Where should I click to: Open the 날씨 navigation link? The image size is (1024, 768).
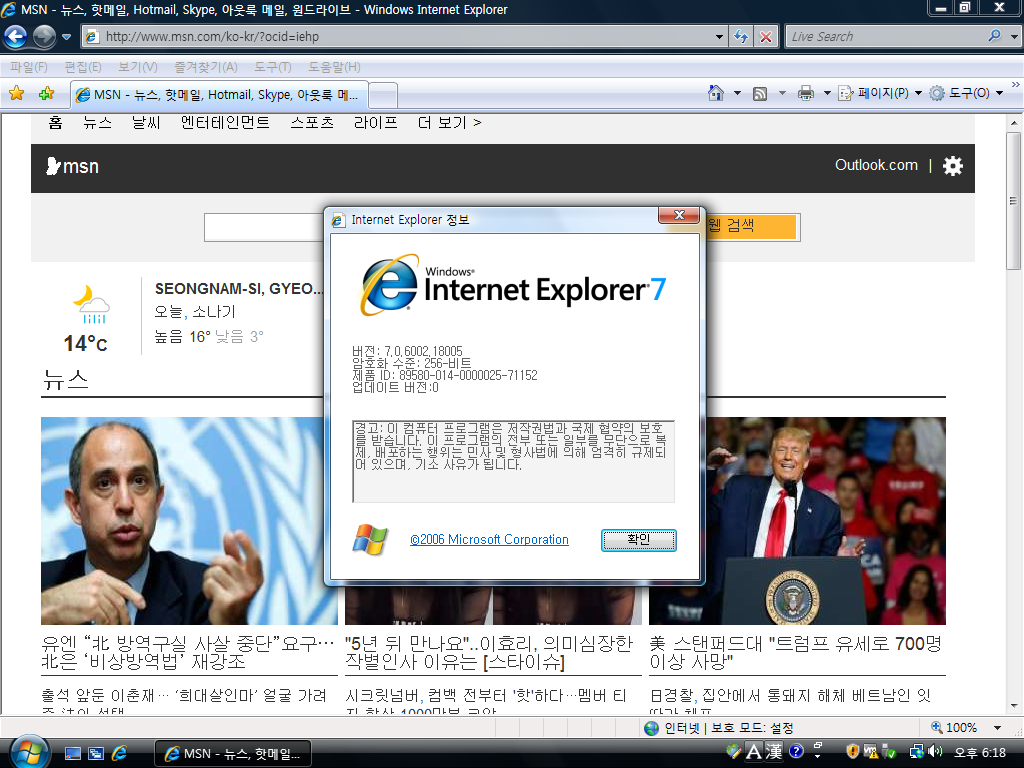pos(146,123)
